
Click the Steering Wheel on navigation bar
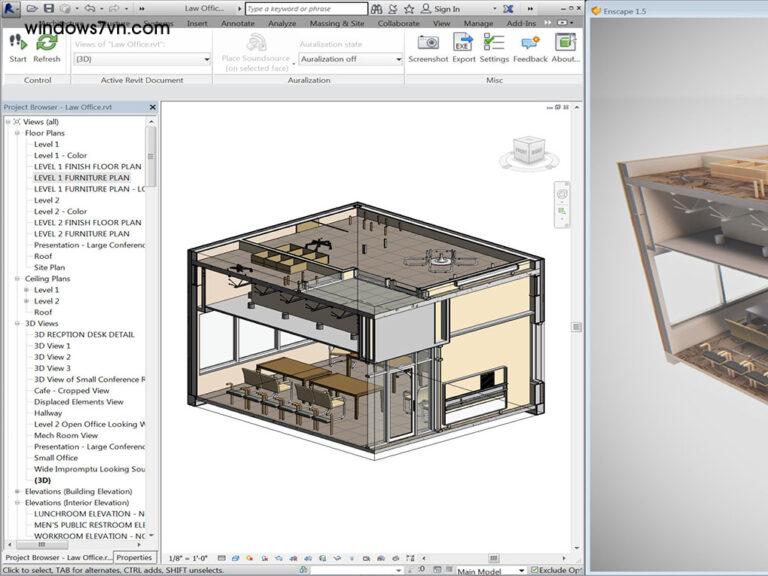(562, 194)
